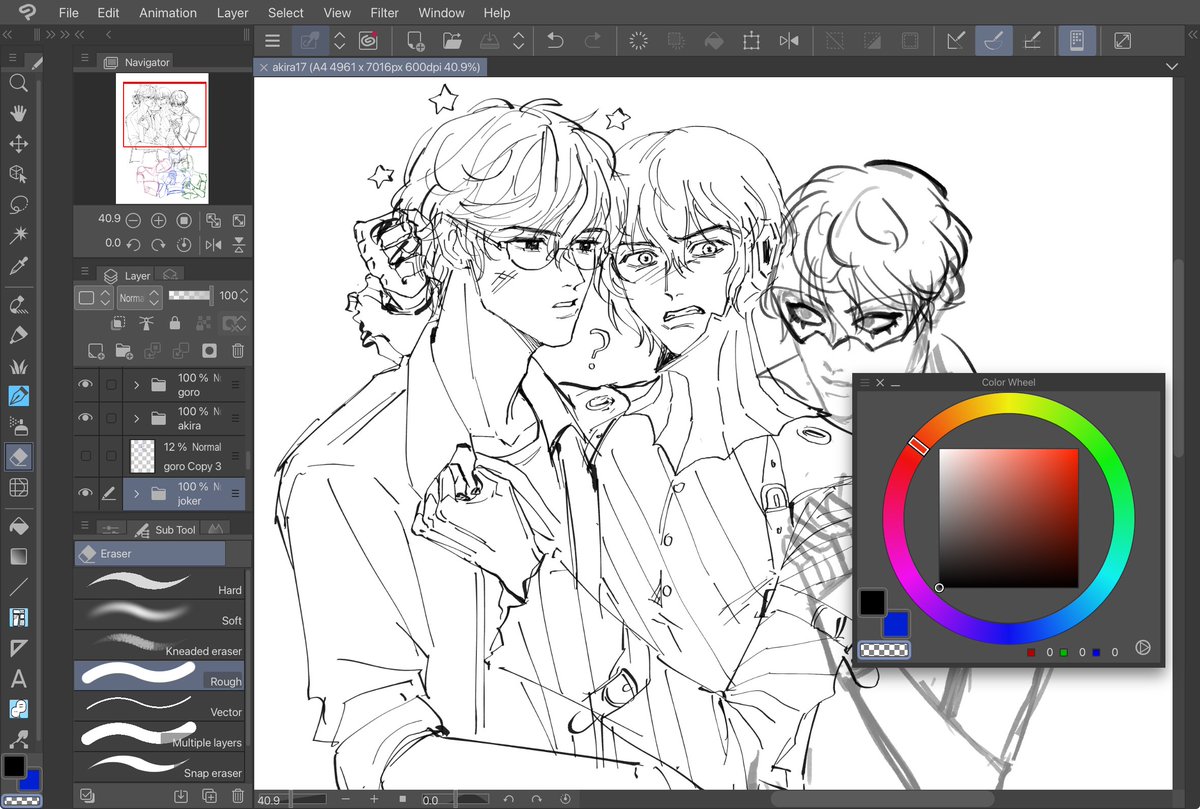Image resolution: width=1200 pixels, height=809 pixels.
Task: Select the Gradient tool
Action: [18, 556]
